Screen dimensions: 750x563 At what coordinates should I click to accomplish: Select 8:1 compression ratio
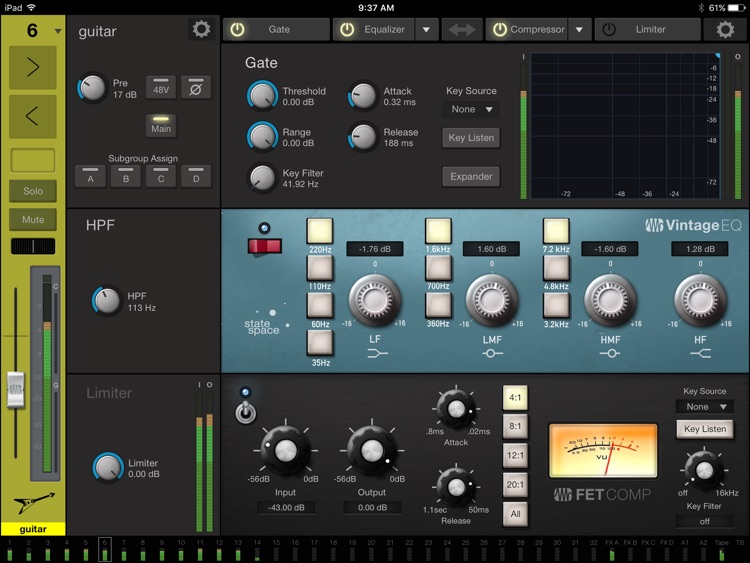coord(515,426)
